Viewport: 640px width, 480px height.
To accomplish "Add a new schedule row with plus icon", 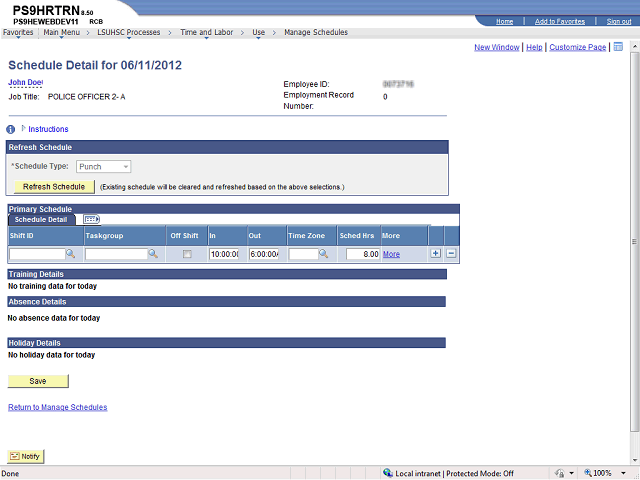I will (435, 254).
